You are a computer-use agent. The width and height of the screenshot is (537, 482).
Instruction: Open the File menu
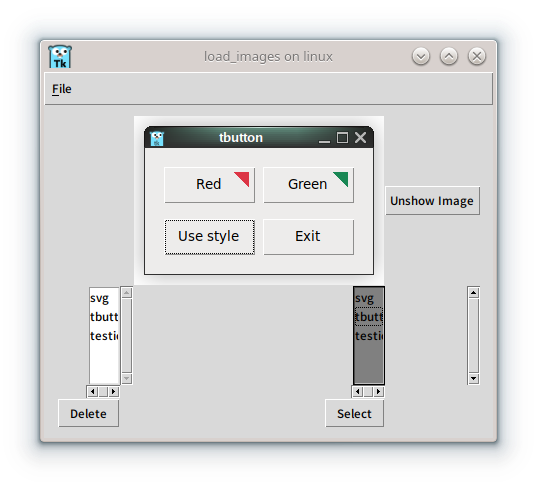62,89
